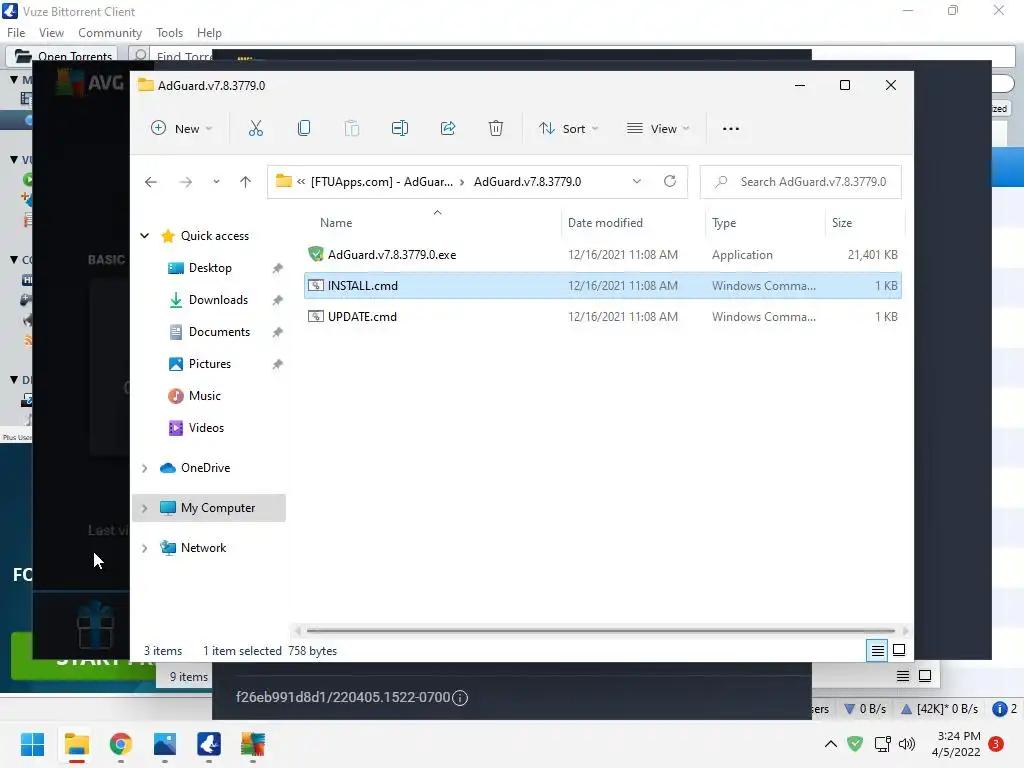Click the Rename icon in Explorer toolbar
Image resolution: width=1024 pixels, height=768 pixels.
400,129
